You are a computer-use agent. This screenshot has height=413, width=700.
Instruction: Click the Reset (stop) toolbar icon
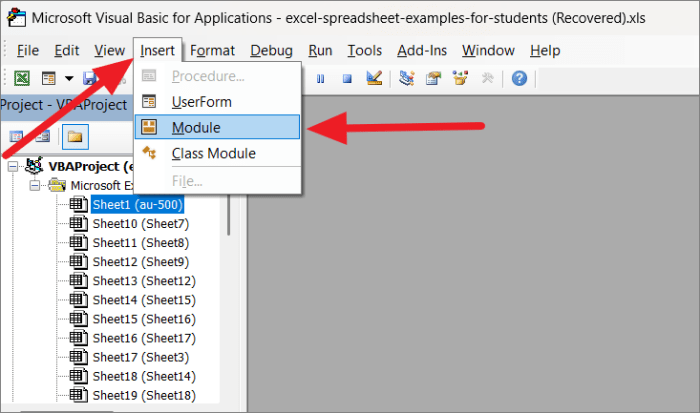tap(347, 79)
